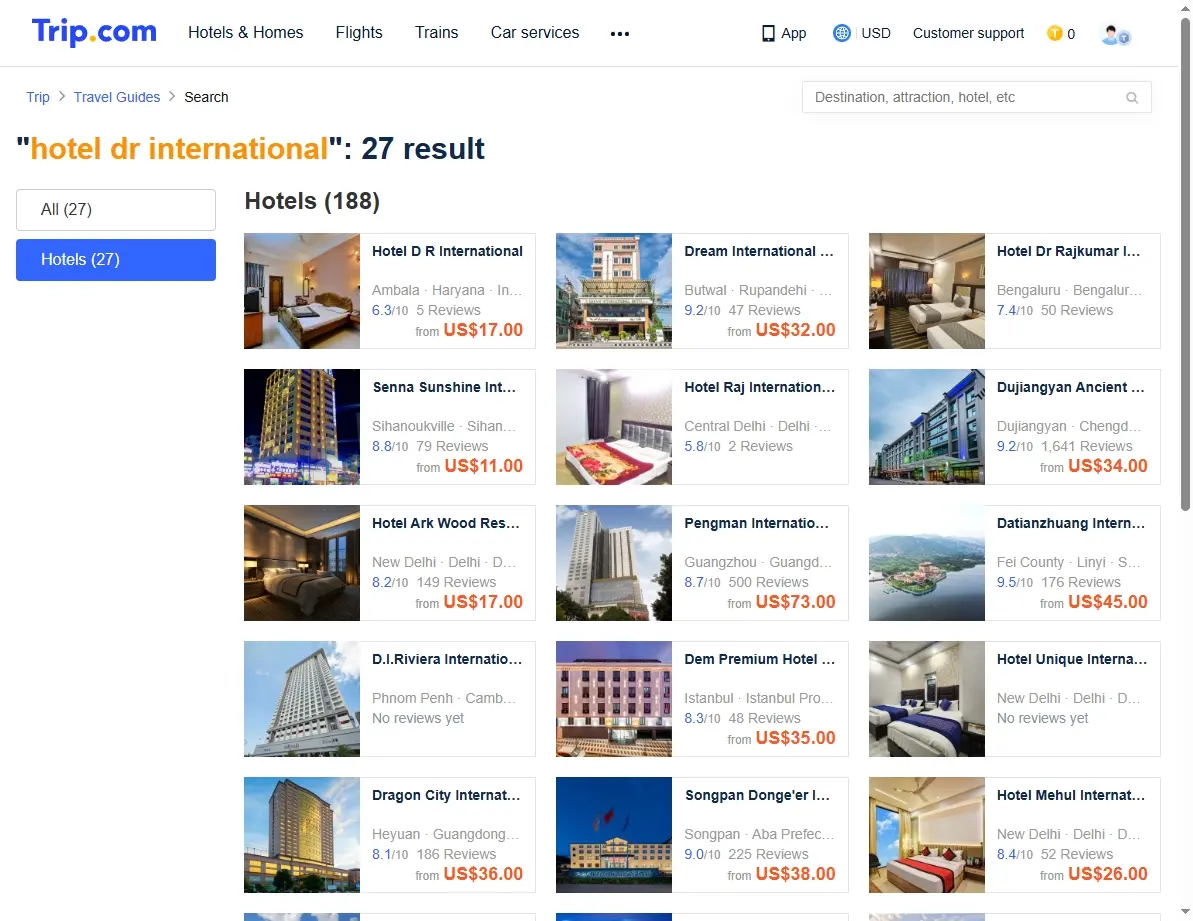
Task: Open the user profile avatar icon
Action: point(1115,34)
